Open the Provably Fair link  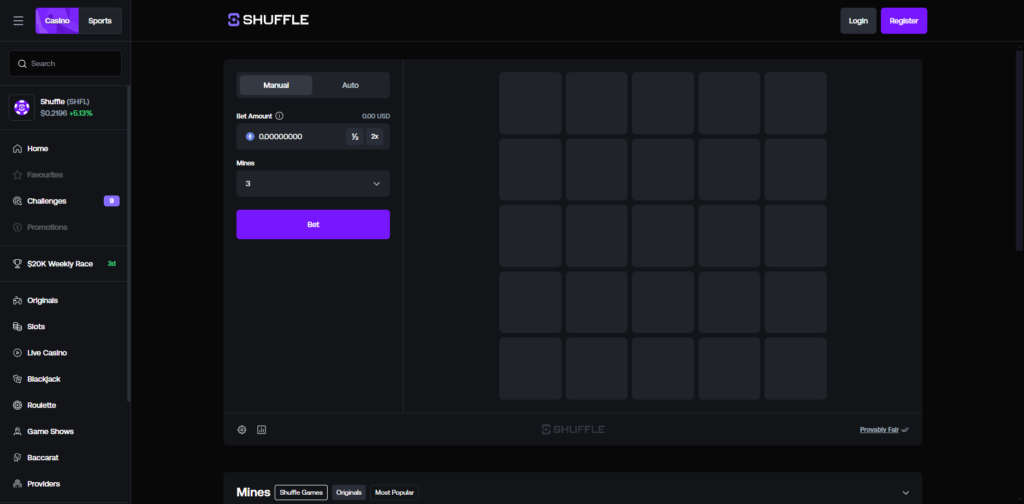click(879, 430)
